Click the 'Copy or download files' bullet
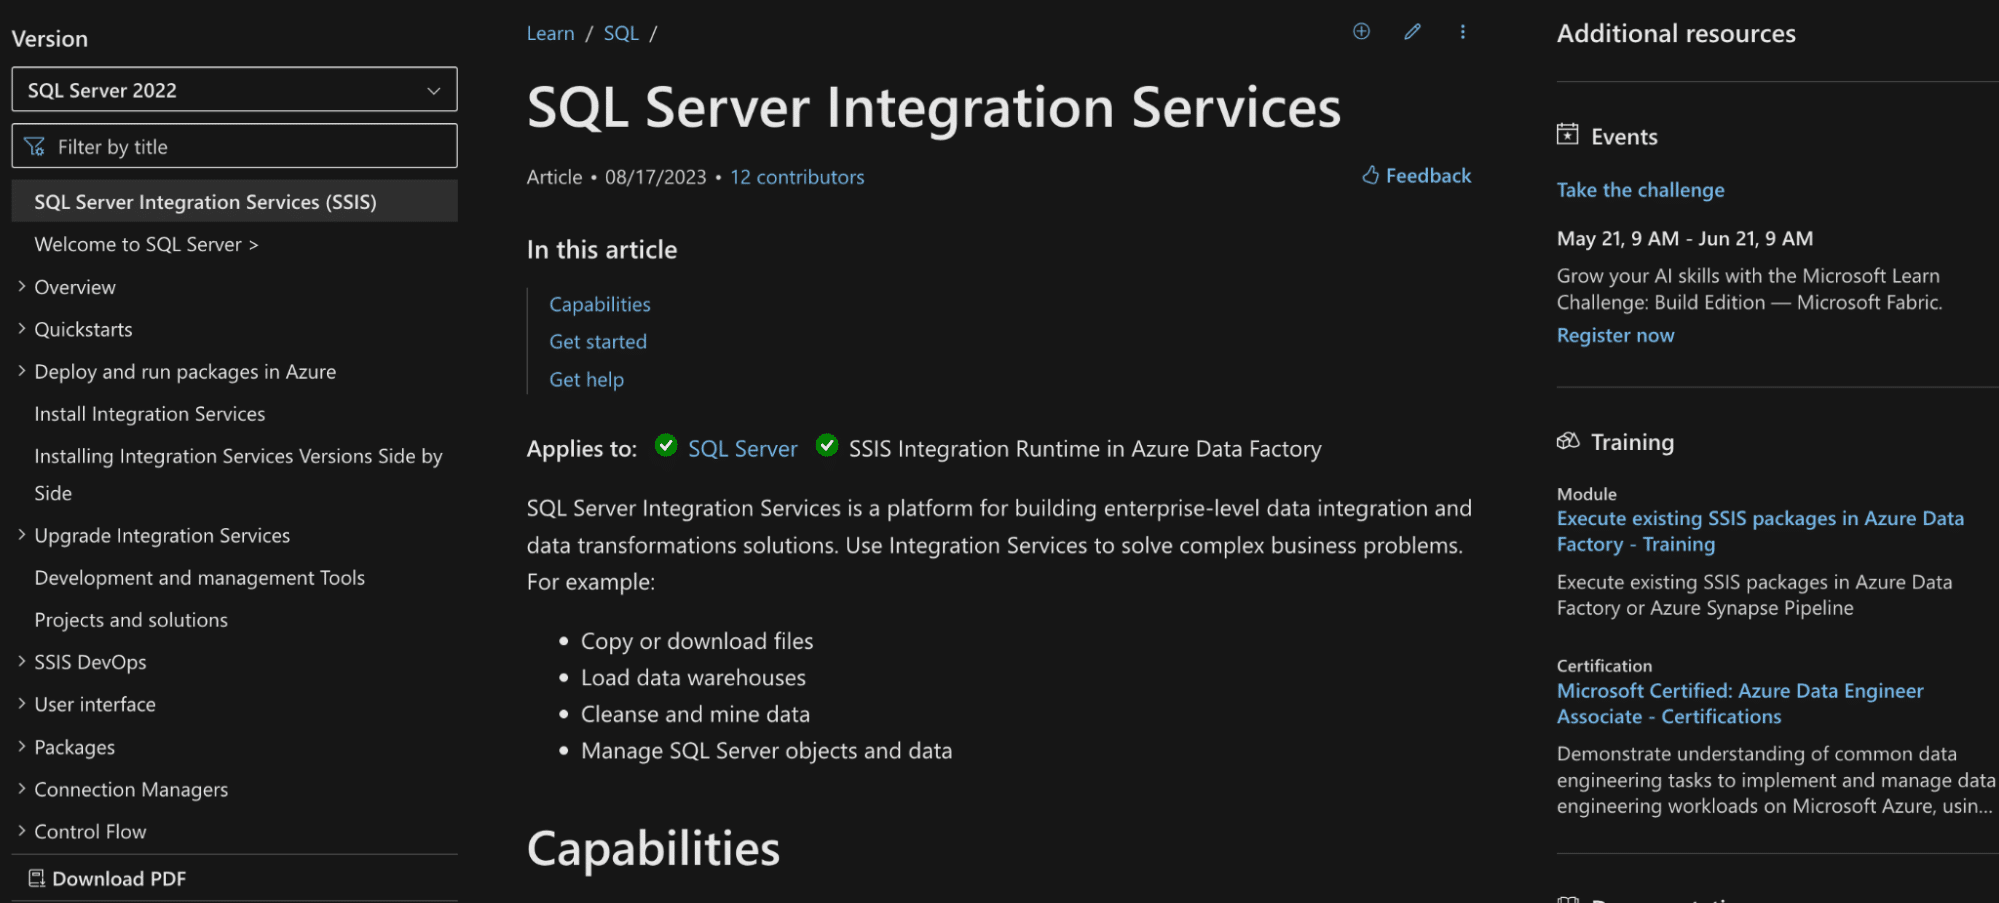Screen dimensions: 1999x903 click(697, 641)
